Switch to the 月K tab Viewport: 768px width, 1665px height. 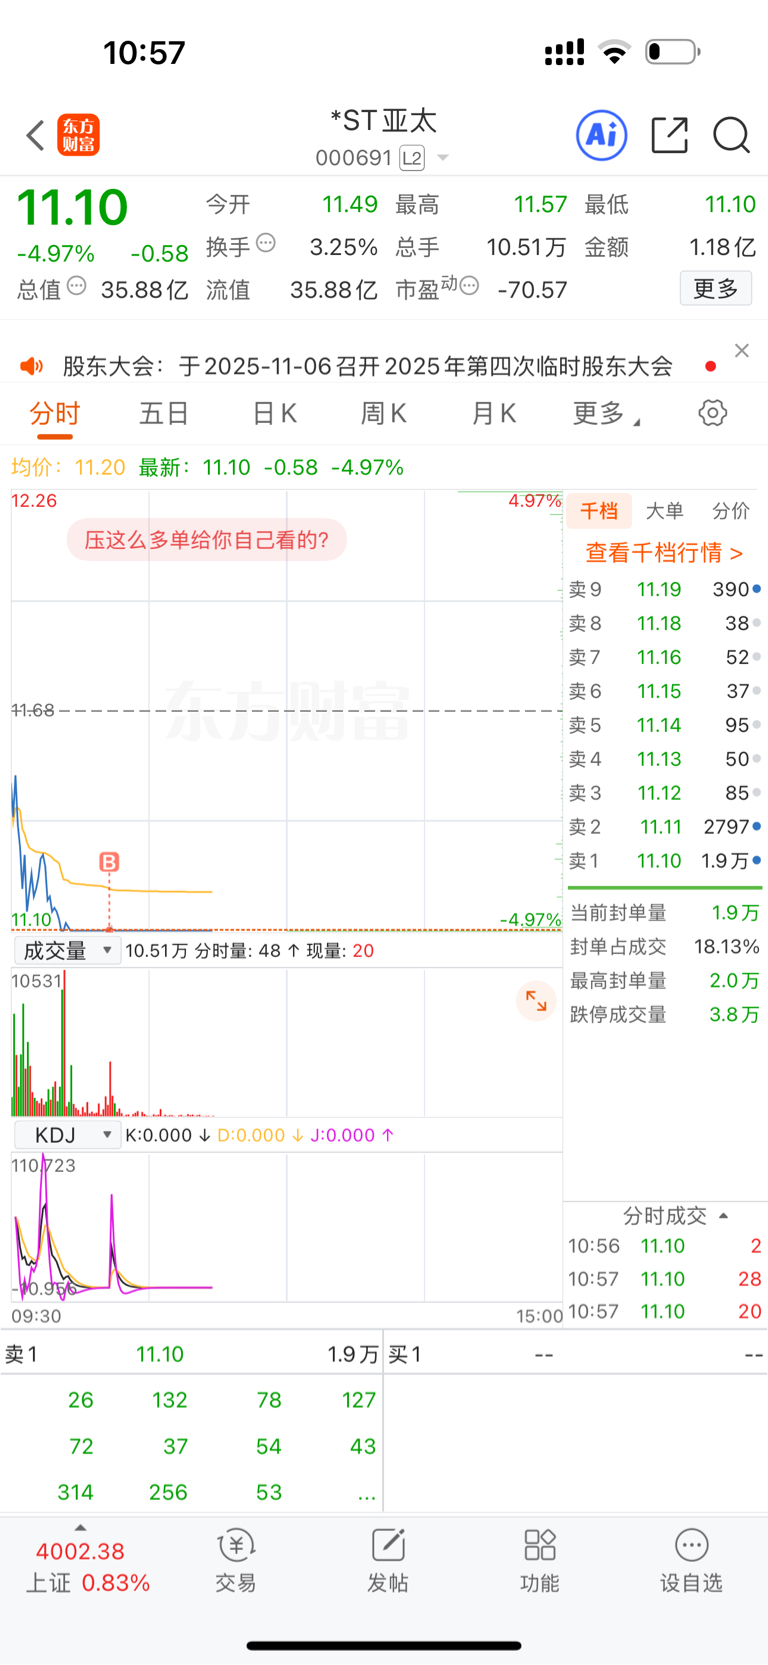tap(493, 414)
